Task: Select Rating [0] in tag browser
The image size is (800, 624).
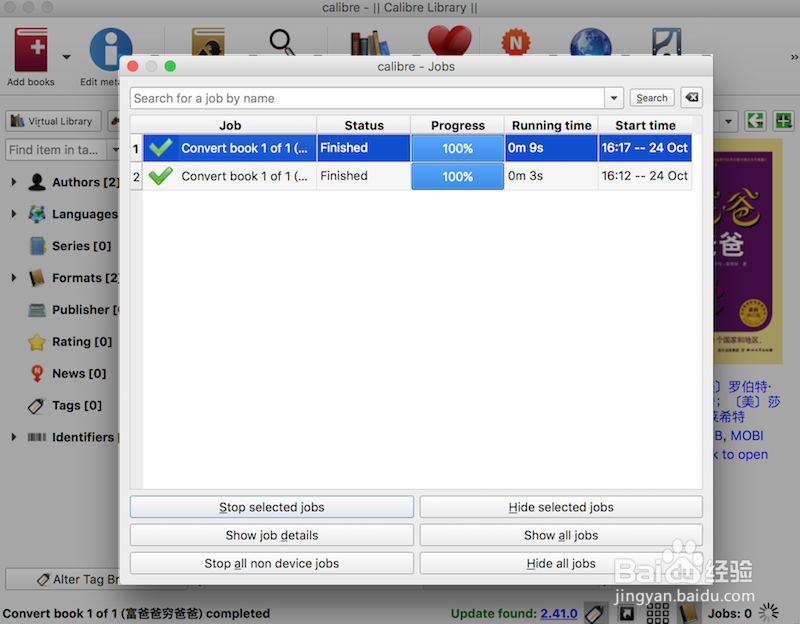Action: (x=82, y=341)
